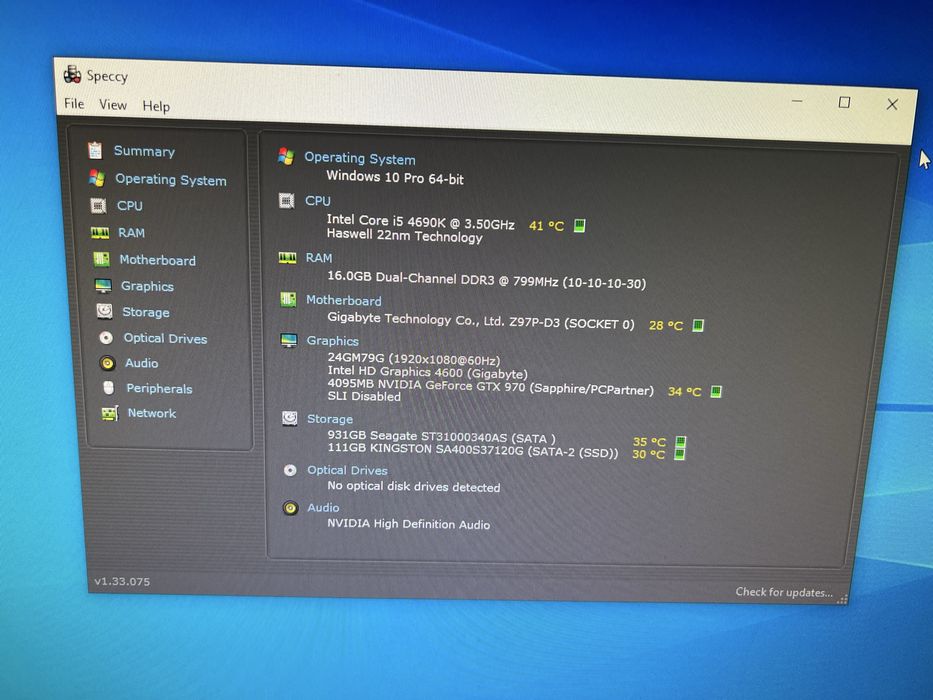Click the Speccy app icon in title bar
This screenshot has width=933, height=700.
tap(72, 74)
